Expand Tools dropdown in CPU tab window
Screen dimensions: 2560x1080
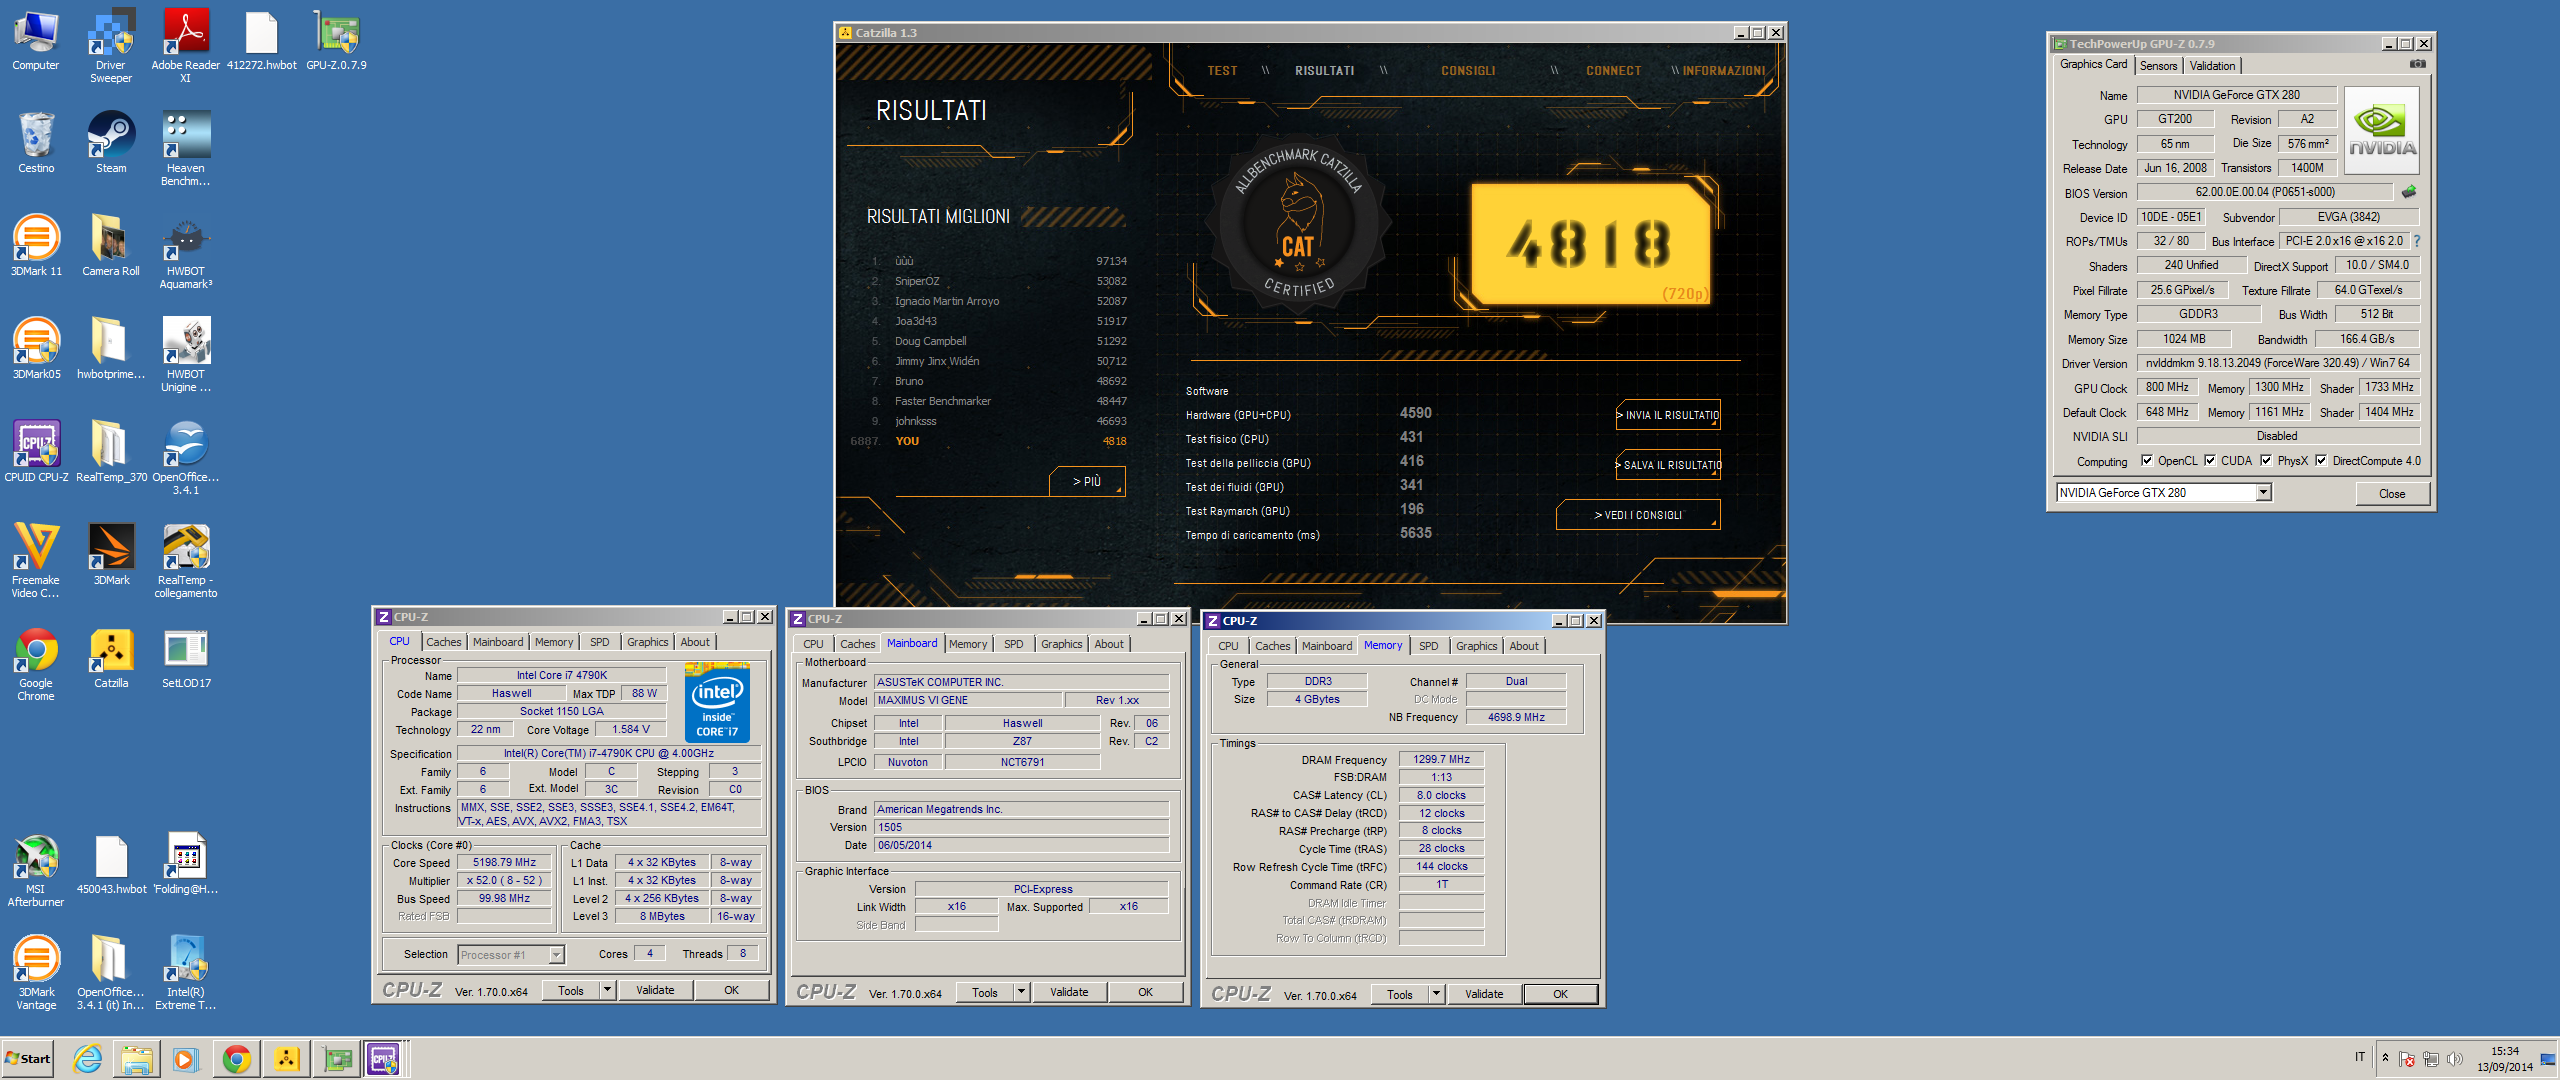click(607, 990)
